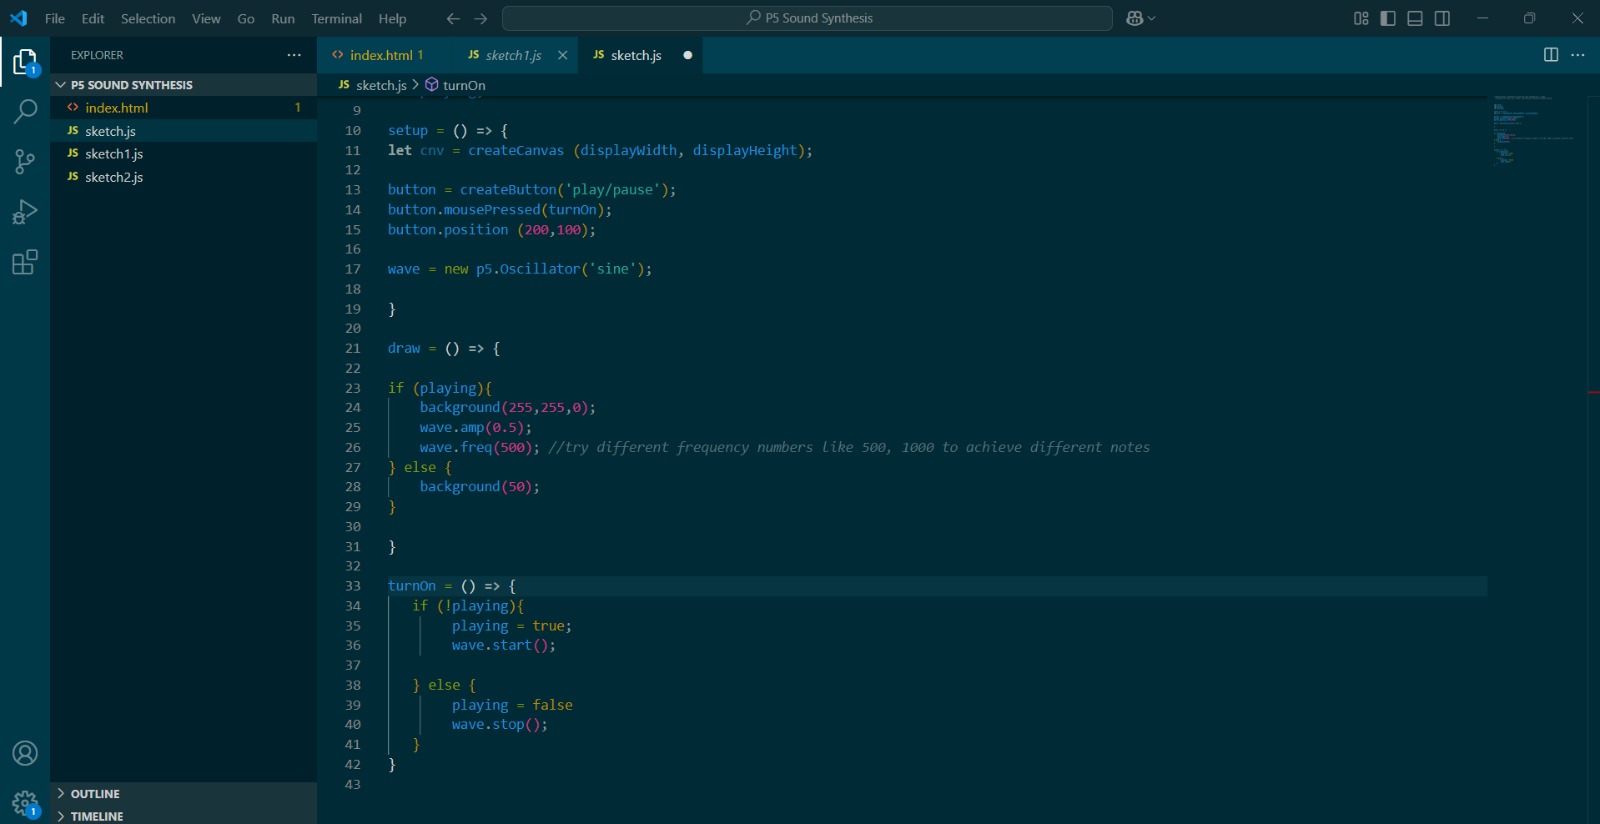Click unsaved dot on sketch.js tab
This screenshot has height=824, width=1600.
coord(688,55)
